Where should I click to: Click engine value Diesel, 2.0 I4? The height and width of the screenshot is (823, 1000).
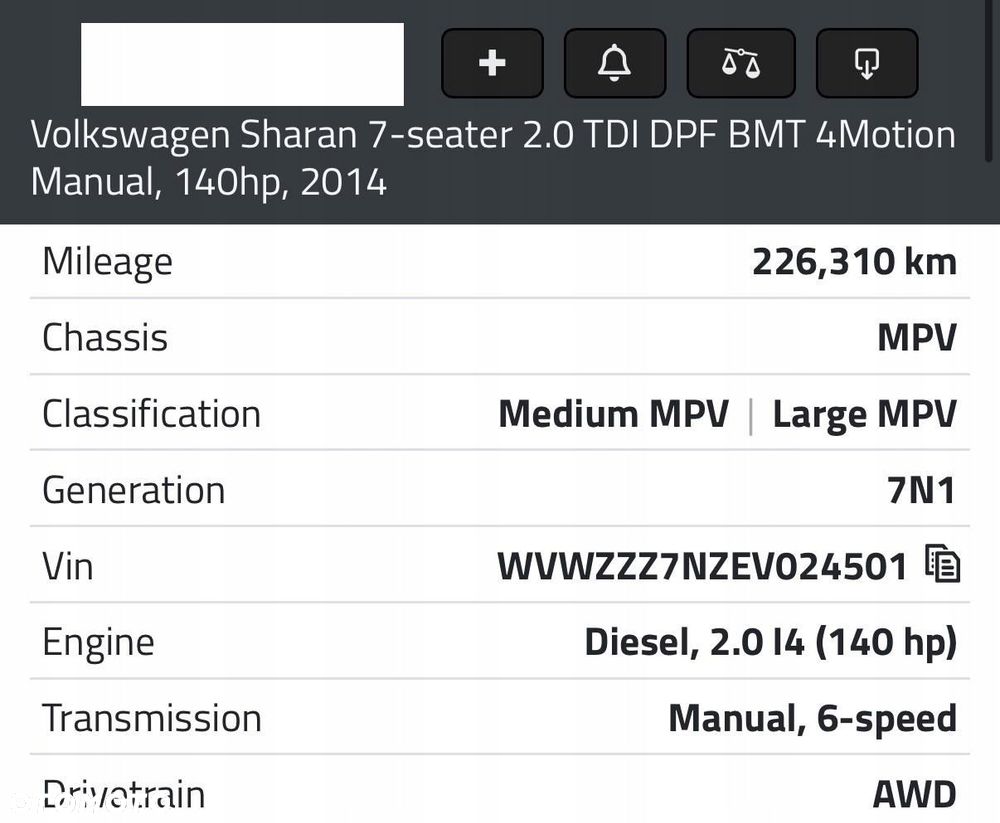click(771, 642)
